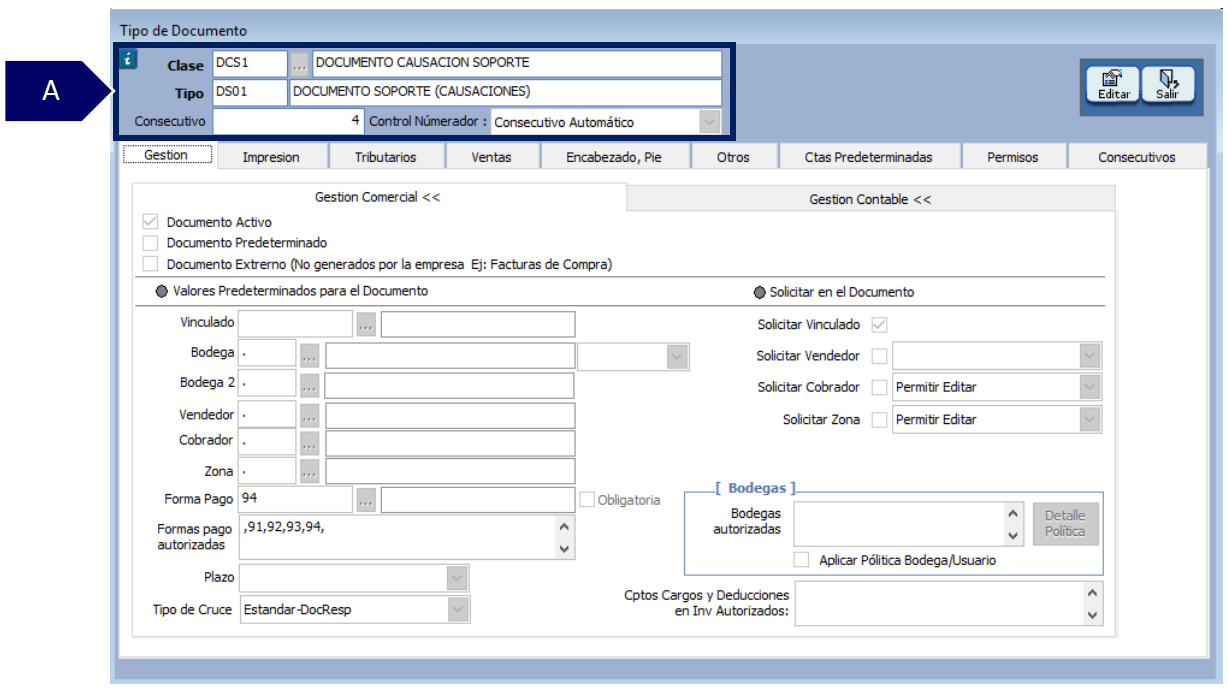Click the Detalle Política button
Screen dimensions: 1228x690
coord(1065,524)
